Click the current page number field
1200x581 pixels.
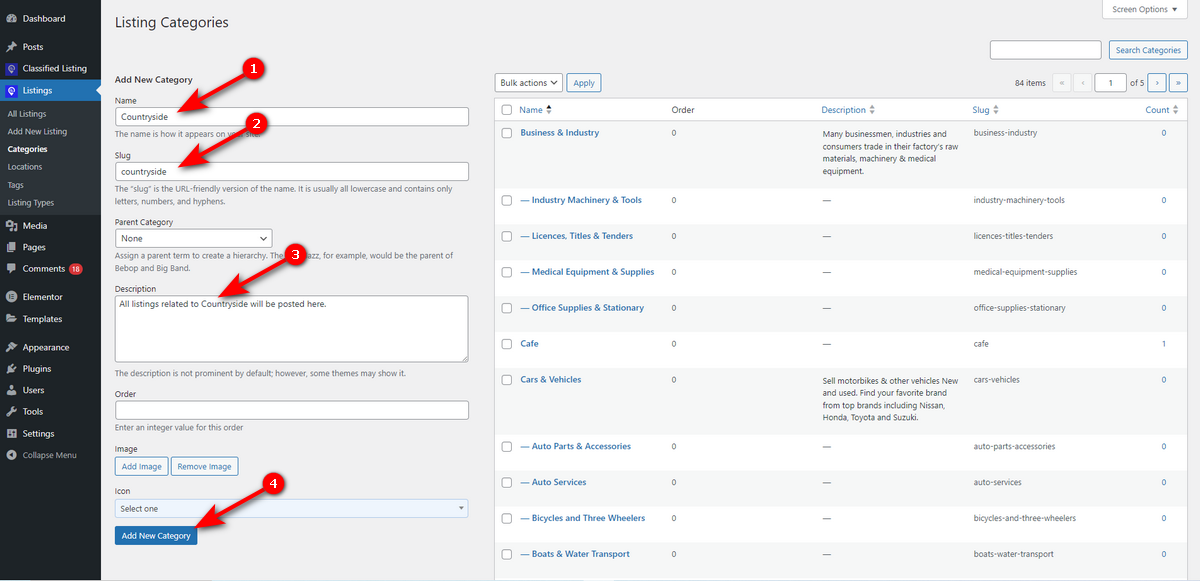[1110, 83]
